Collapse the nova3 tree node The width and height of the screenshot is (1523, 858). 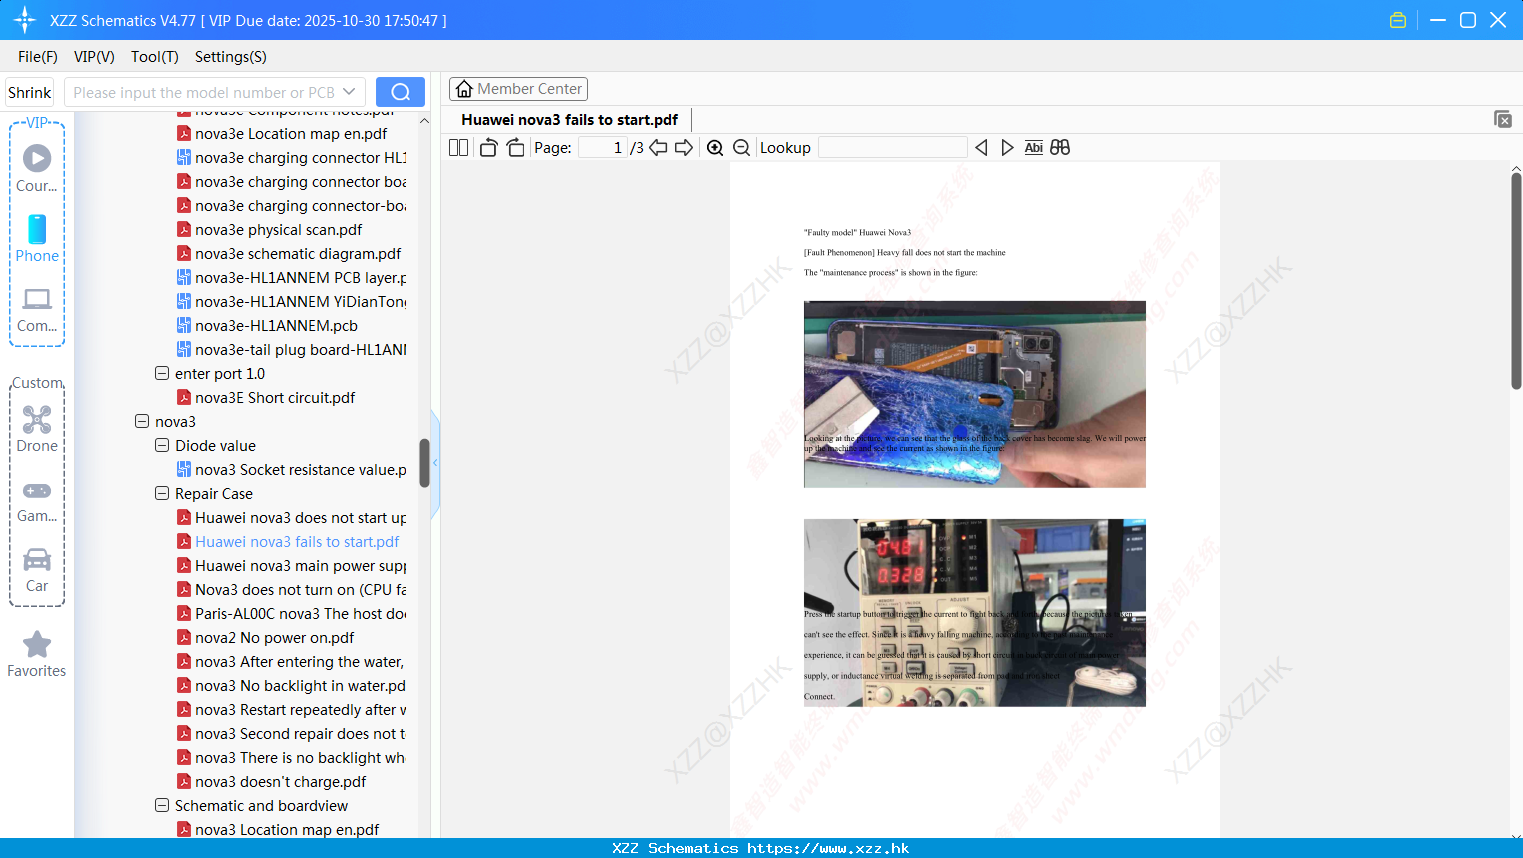pyautogui.click(x=142, y=421)
